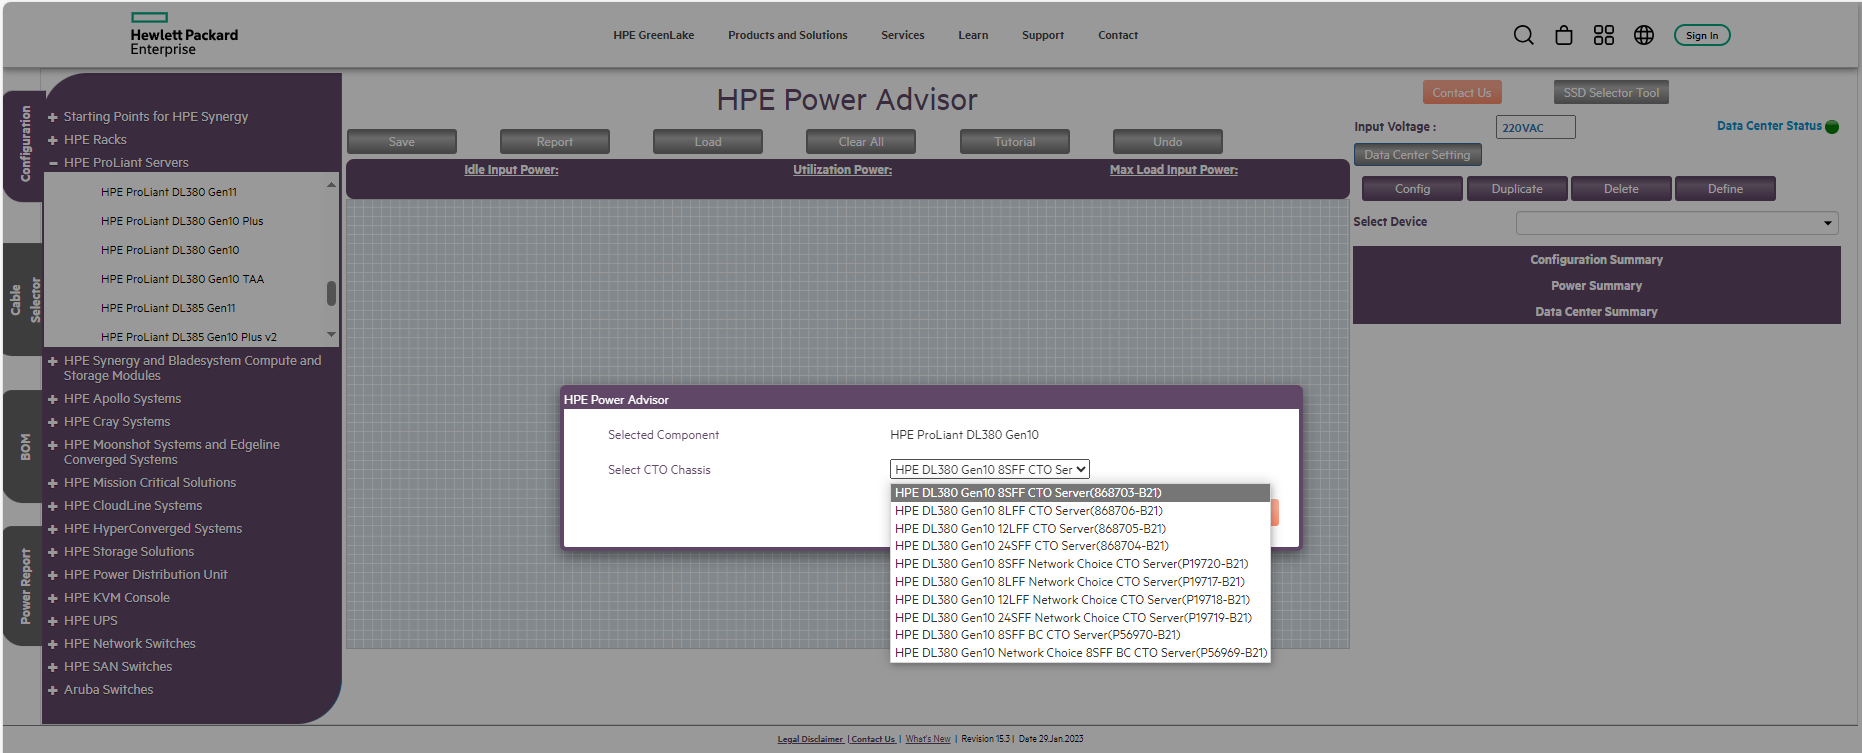This screenshot has width=1862, height=753.
Task: Click the Contact Us orange button
Action: [x=1462, y=93]
